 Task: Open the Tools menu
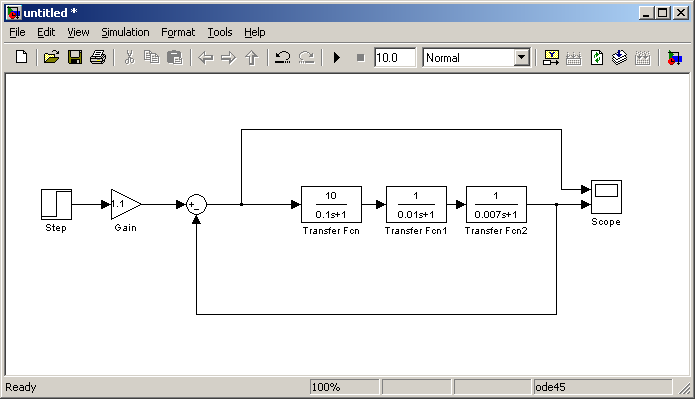(x=220, y=32)
